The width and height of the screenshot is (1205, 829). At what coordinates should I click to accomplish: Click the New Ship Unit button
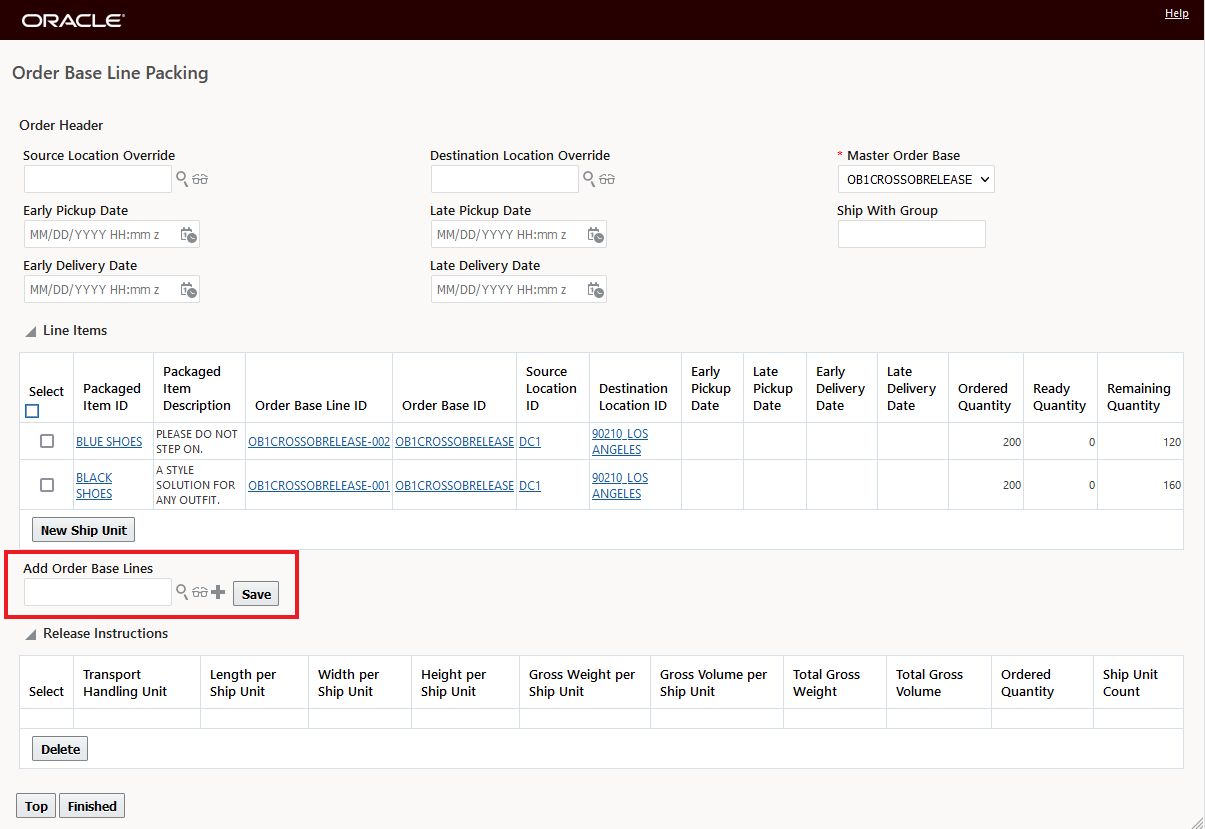83,530
